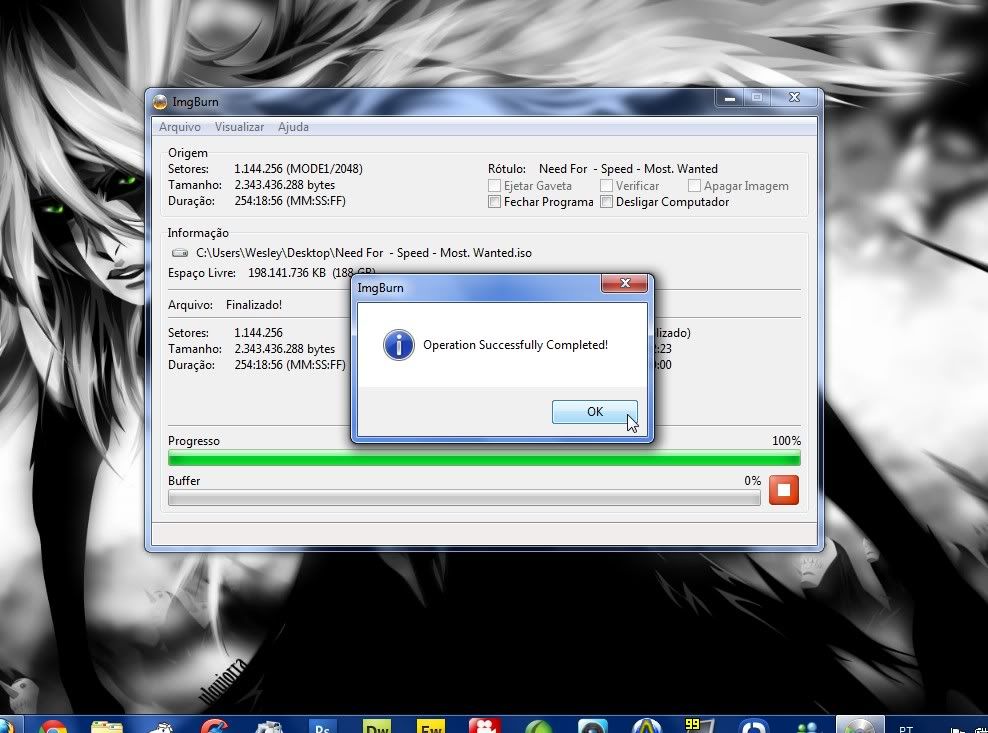Click the ImgBurn icon in the title bar
This screenshot has height=733, width=988.
click(x=159, y=100)
